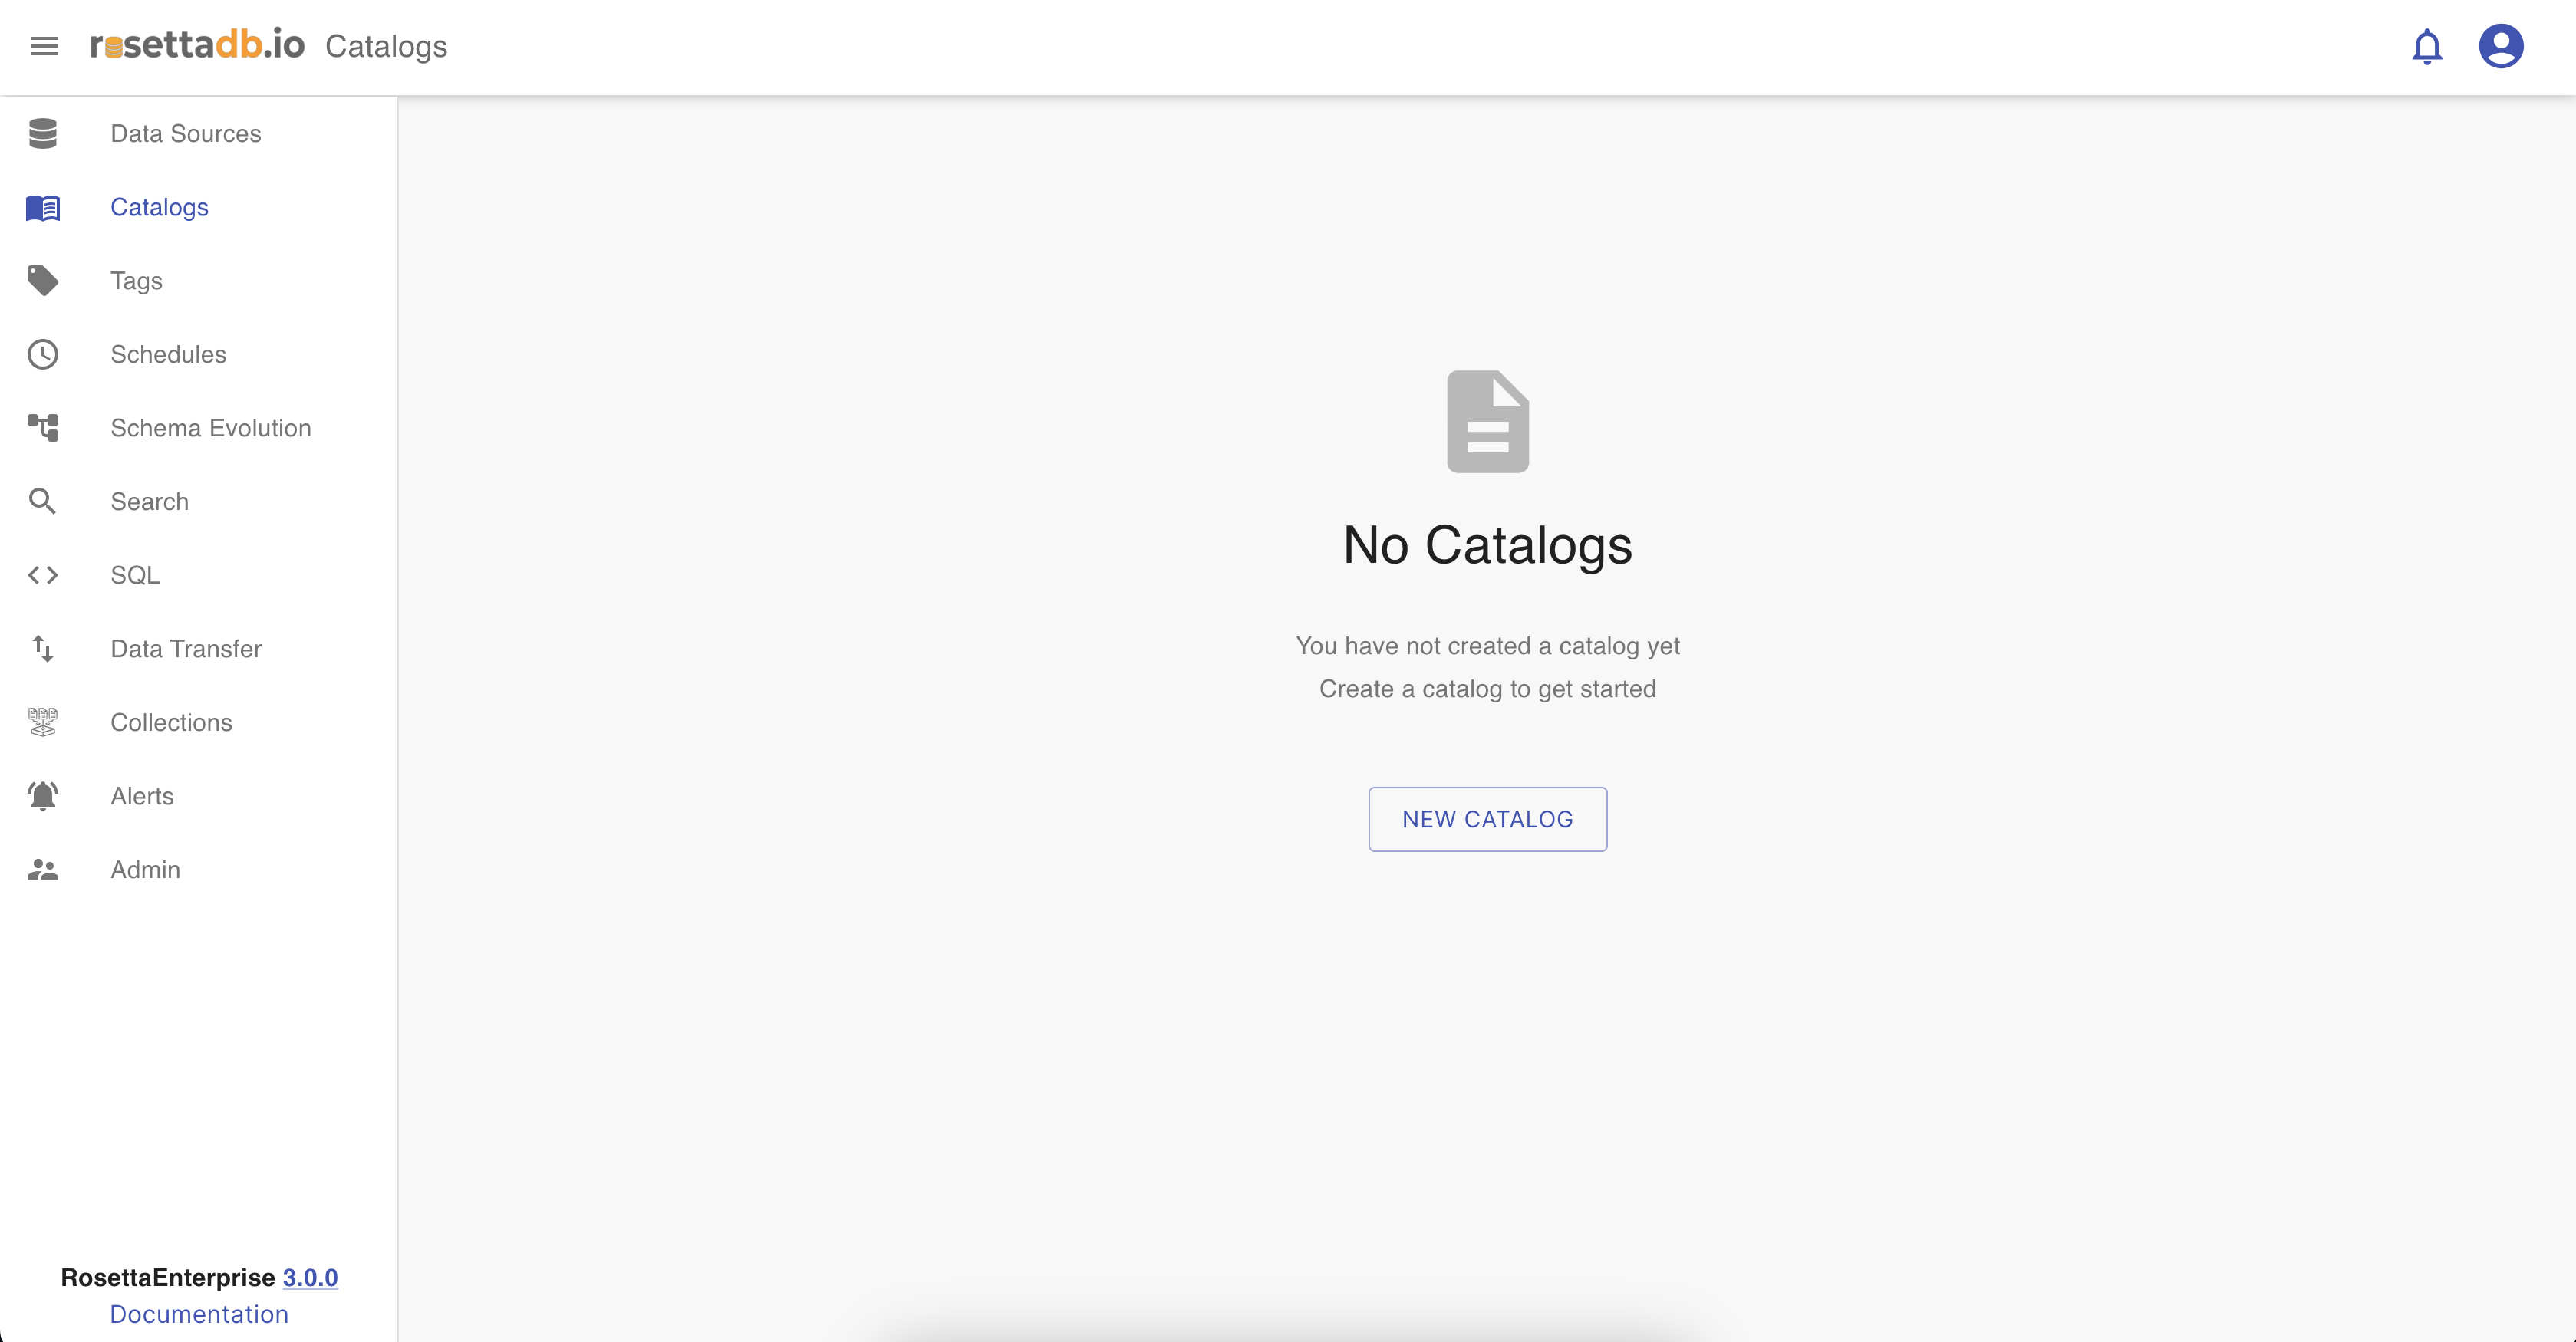
Task: Click the 3.0.0 version link
Action: click(310, 1277)
